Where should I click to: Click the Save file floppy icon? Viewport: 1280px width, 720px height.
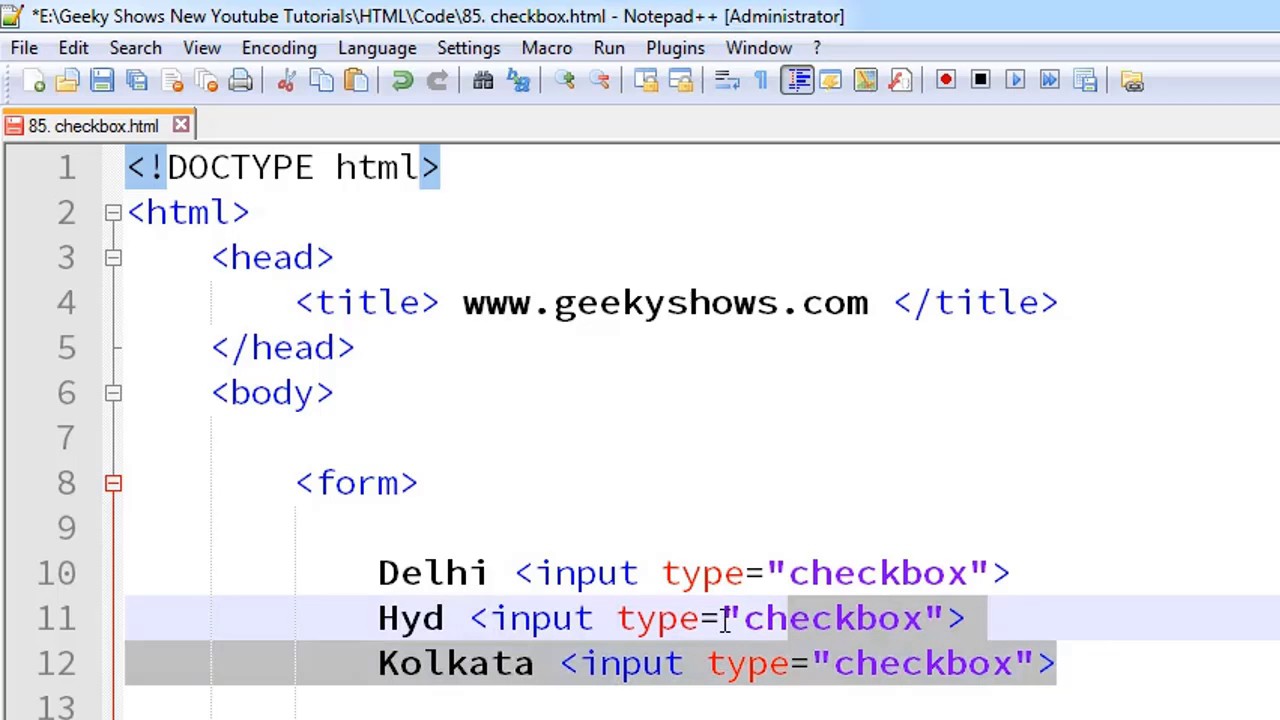[x=102, y=81]
